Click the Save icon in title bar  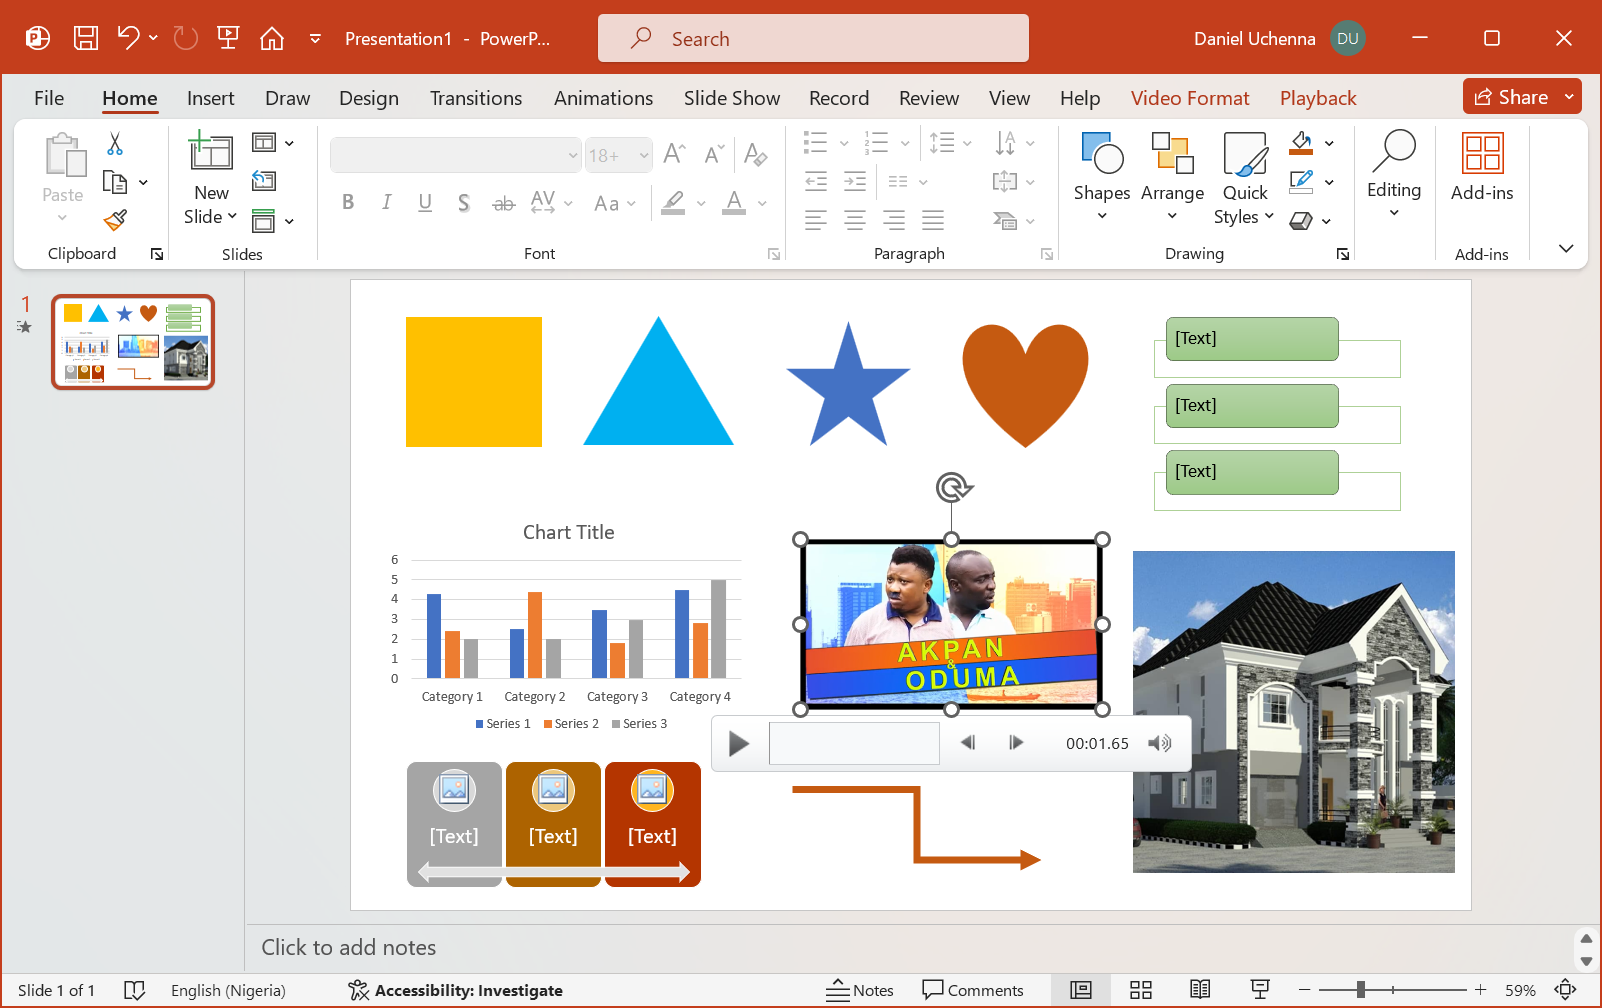tap(86, 39)
